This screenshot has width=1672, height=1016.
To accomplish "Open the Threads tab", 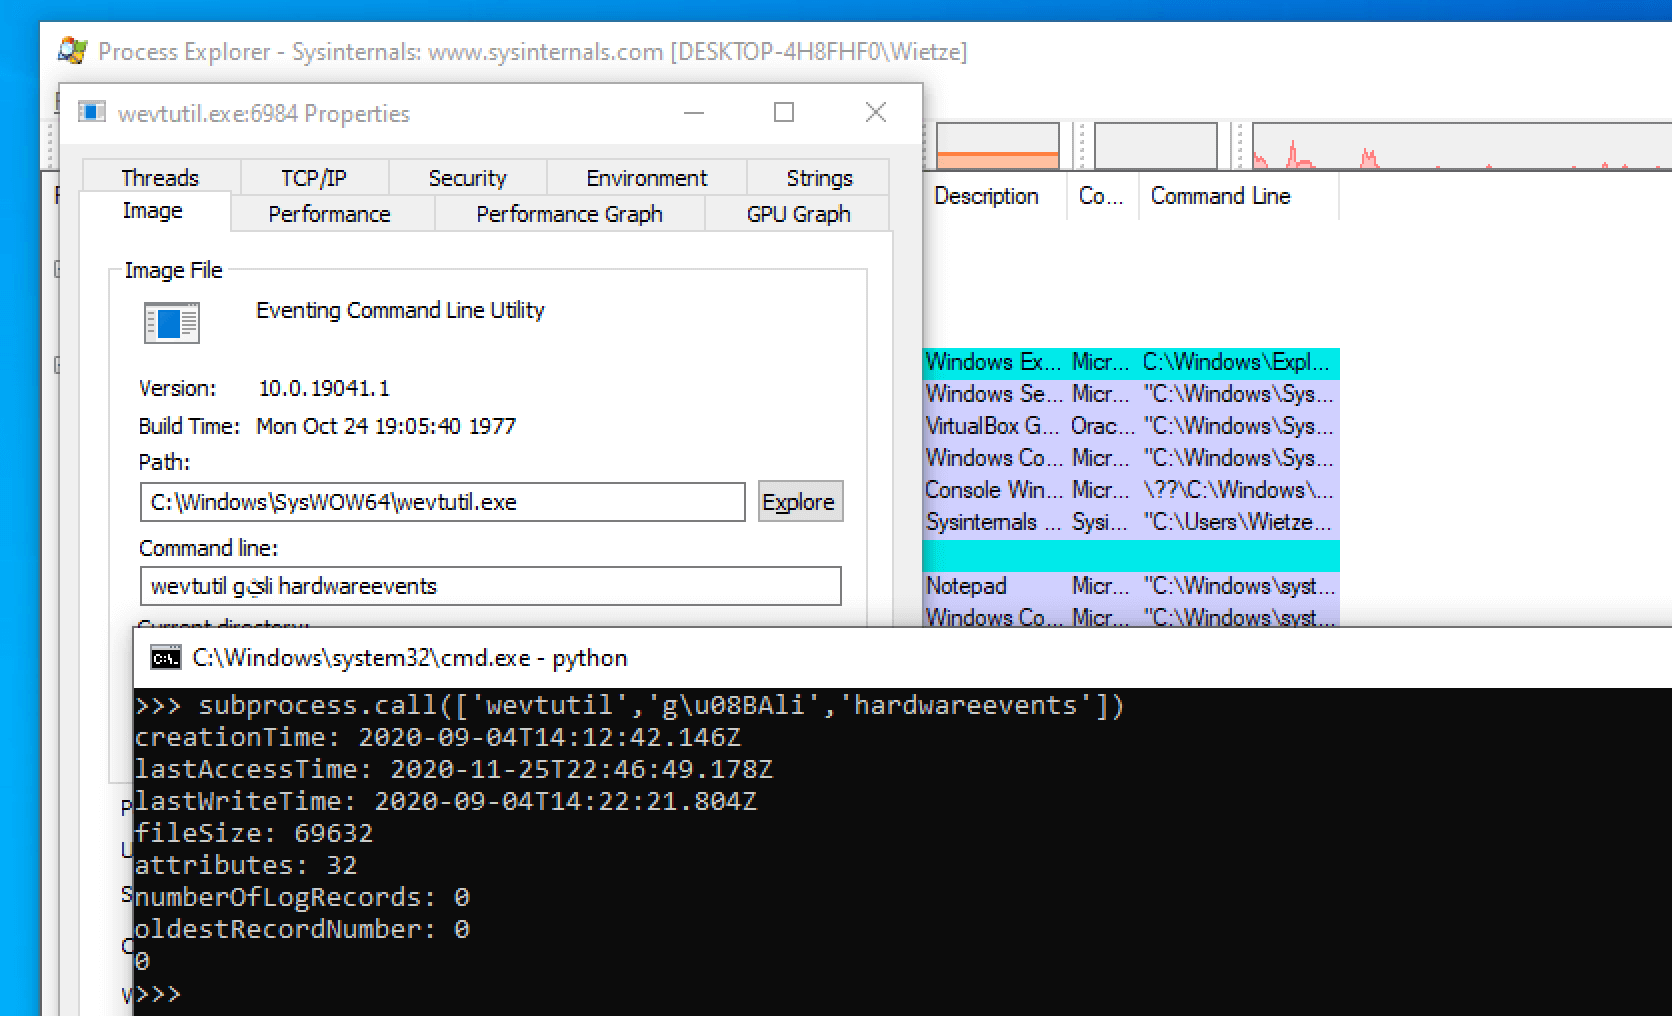I will tap(160, 178).
